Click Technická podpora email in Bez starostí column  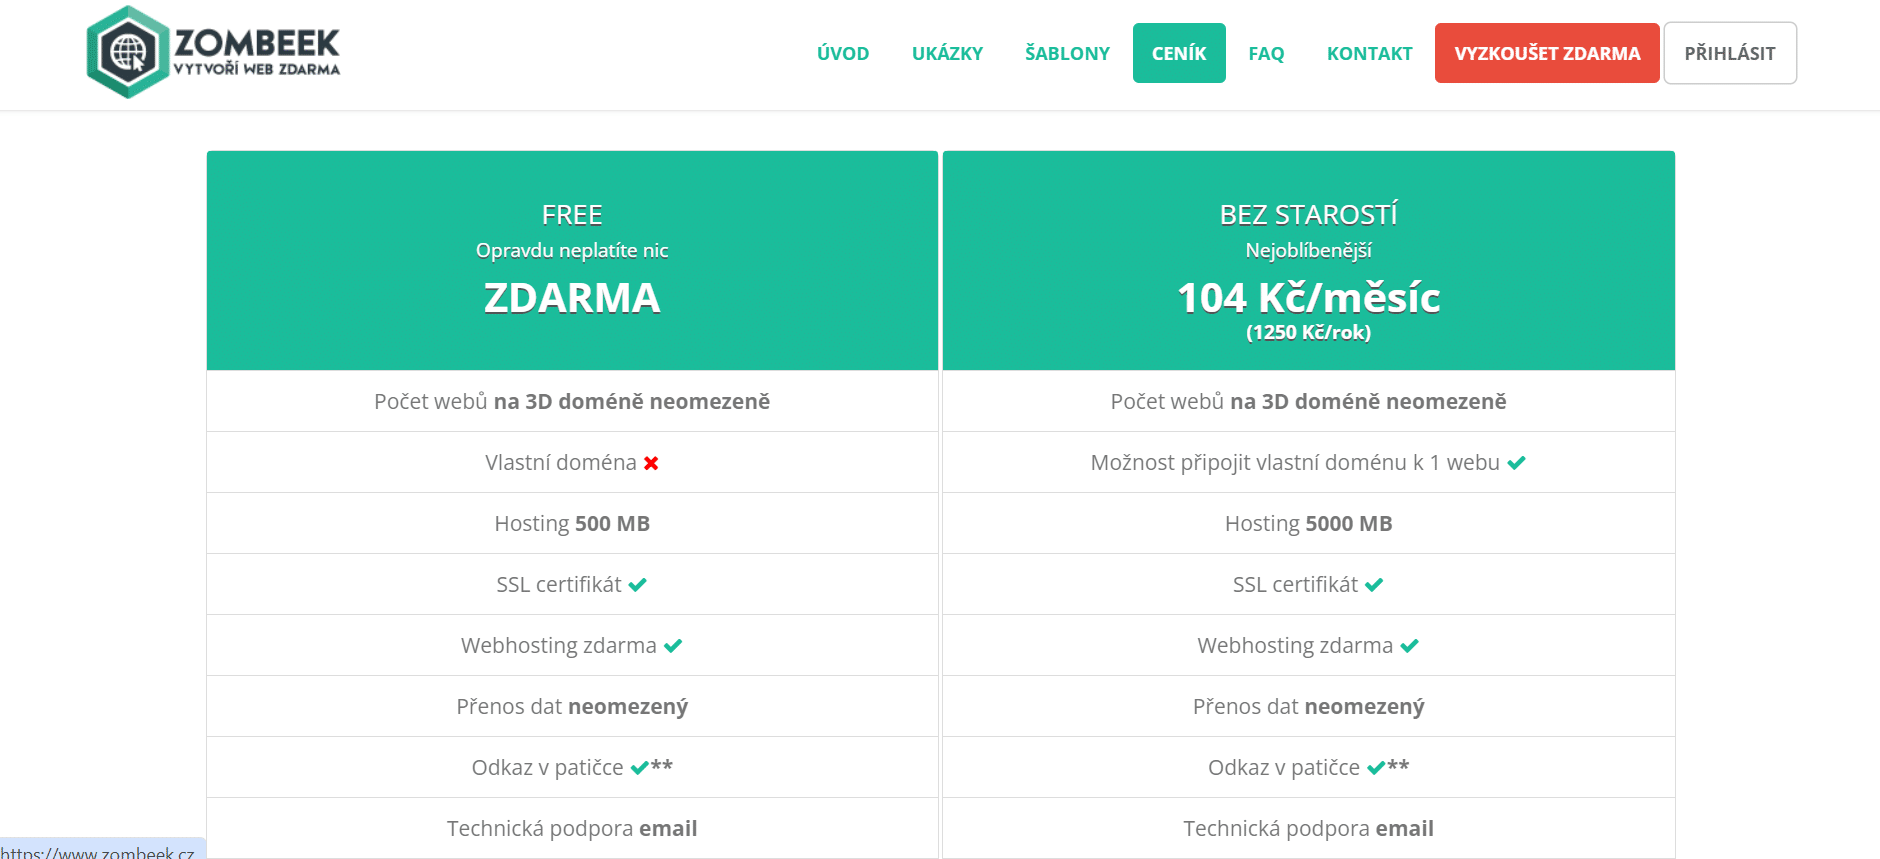(1309, 828)
